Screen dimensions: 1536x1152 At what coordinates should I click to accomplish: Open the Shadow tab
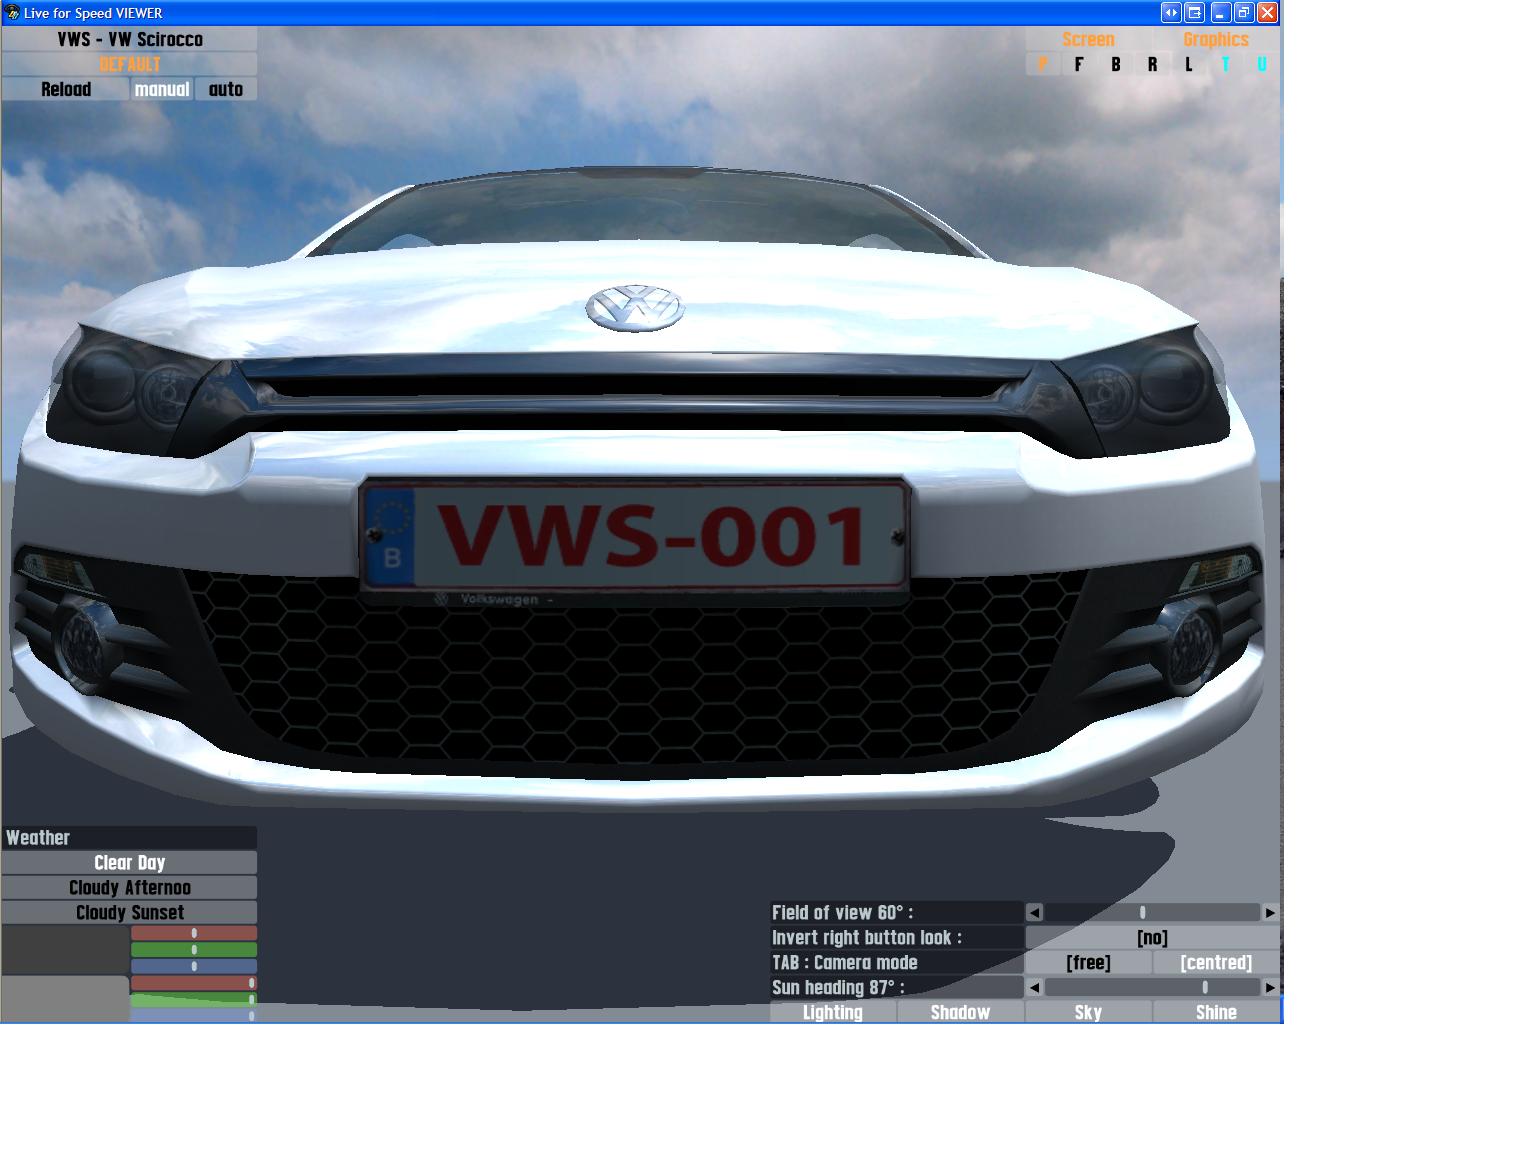960,1012
